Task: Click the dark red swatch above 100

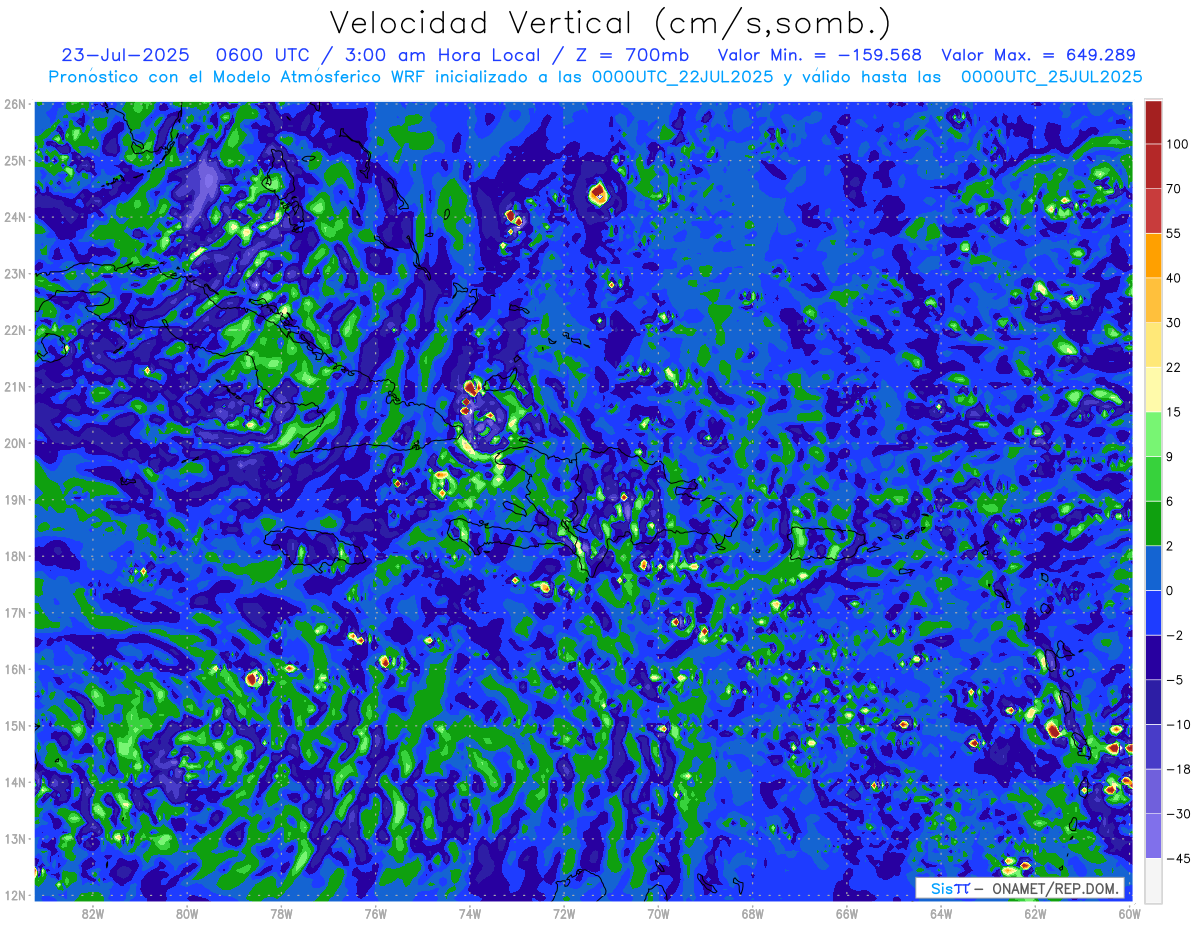Action: pyautogui.click(x=1153, y=122)
